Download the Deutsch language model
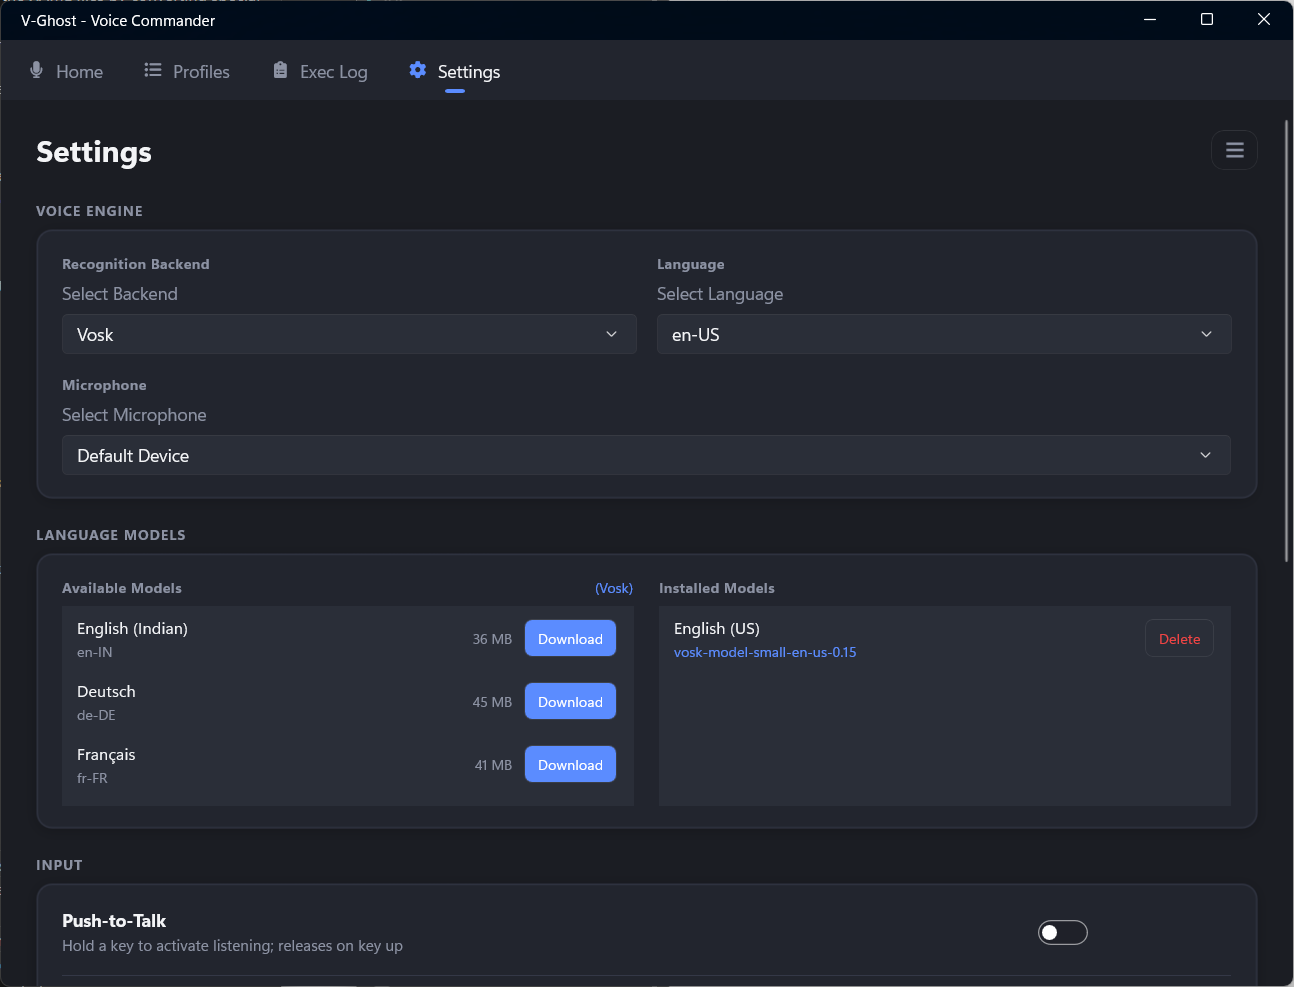 click(570, 702)
